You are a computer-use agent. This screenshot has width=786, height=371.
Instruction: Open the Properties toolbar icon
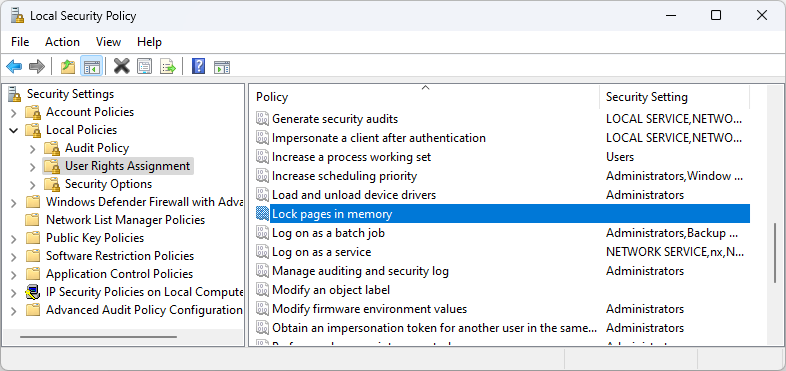point(144,66)
